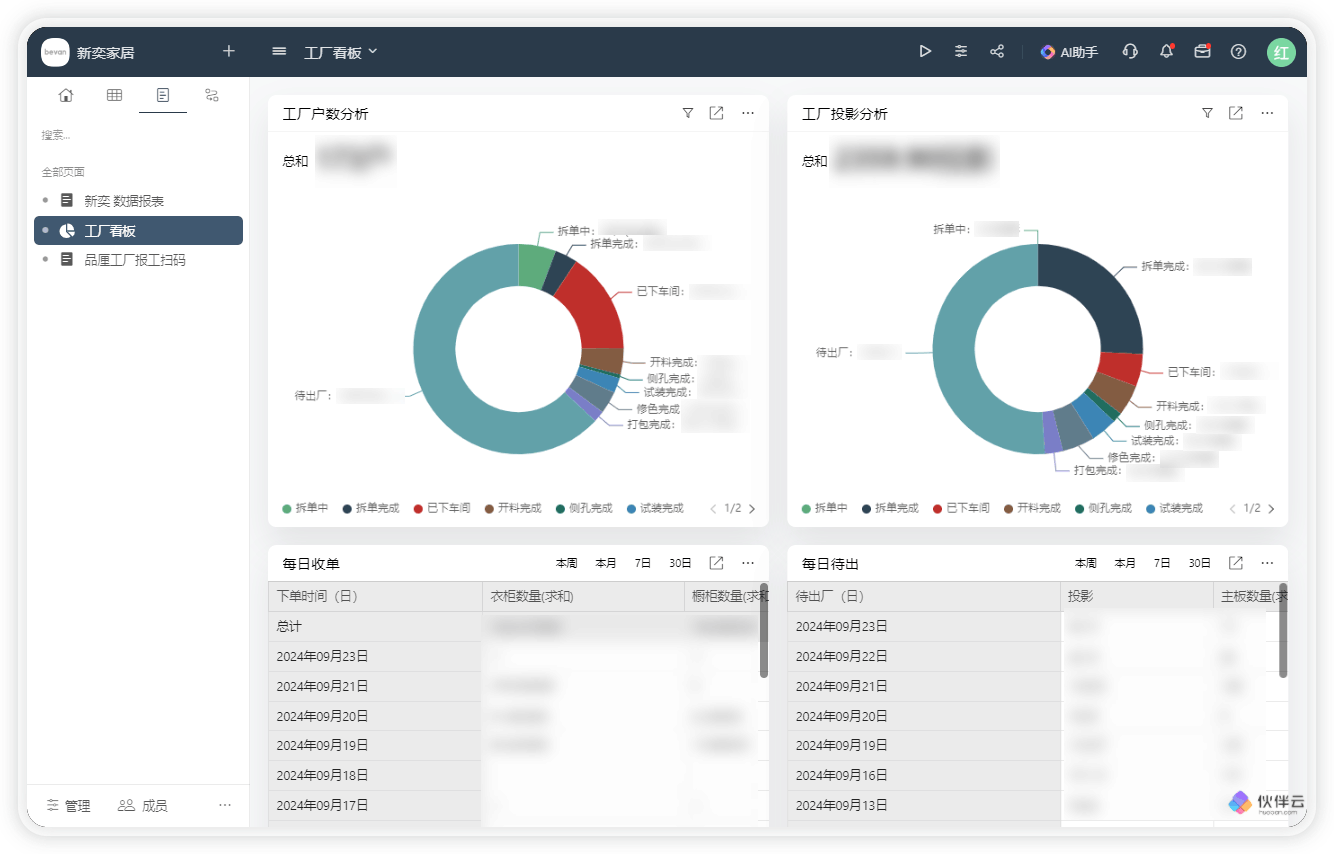
Task: Toggle 拆单完成 legend in 工厂户数分析
Action: click(x=371, y=508)
